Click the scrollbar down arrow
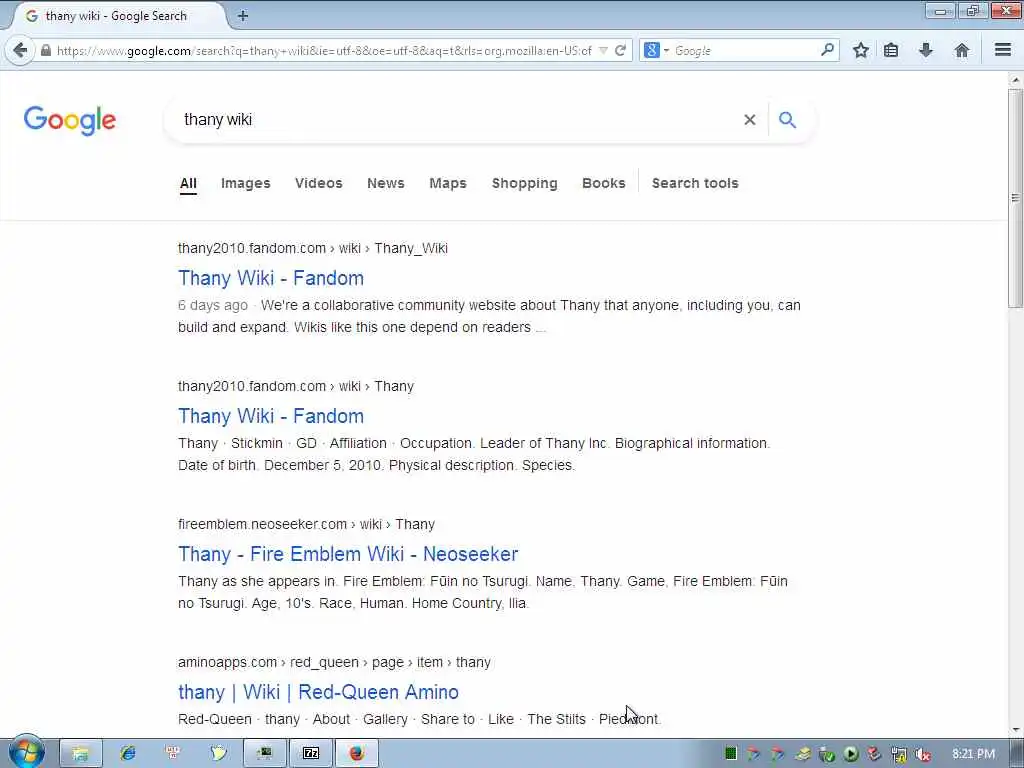 [x=1015, y=730]
